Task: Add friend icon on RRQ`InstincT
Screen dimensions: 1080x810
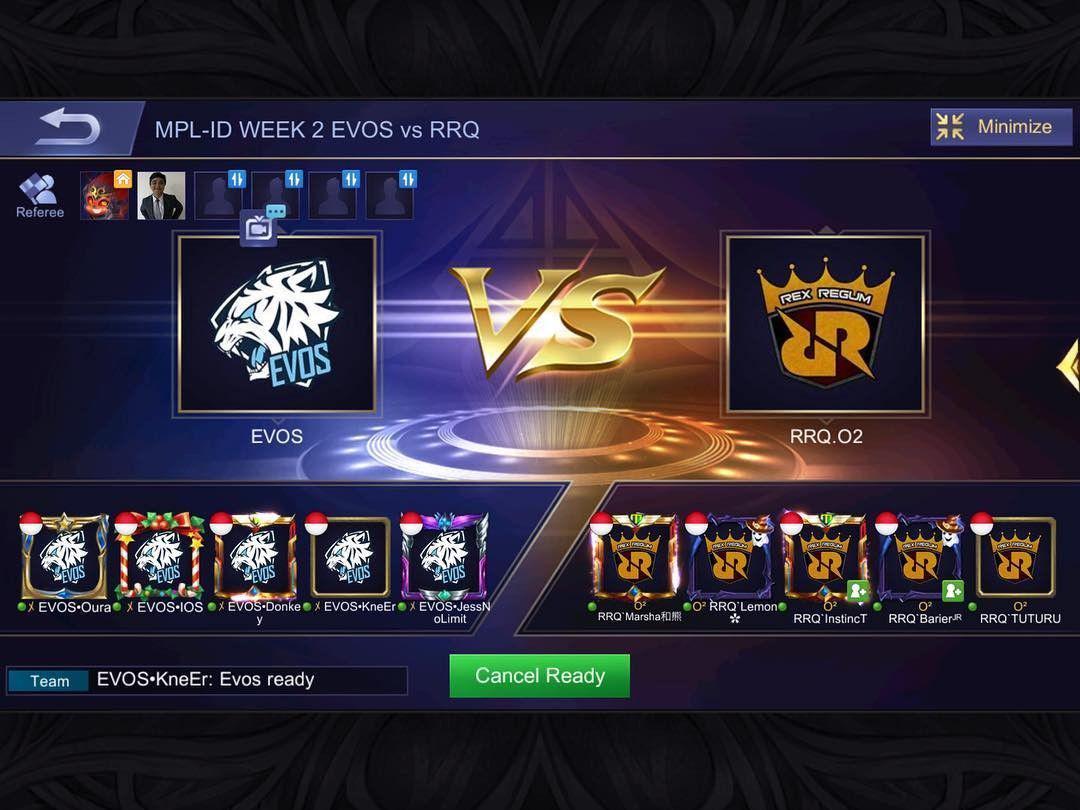Action: (x=857, y=591)
